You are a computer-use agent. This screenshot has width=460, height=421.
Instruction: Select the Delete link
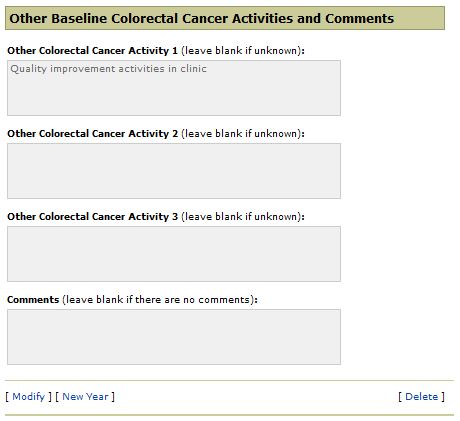421,397
